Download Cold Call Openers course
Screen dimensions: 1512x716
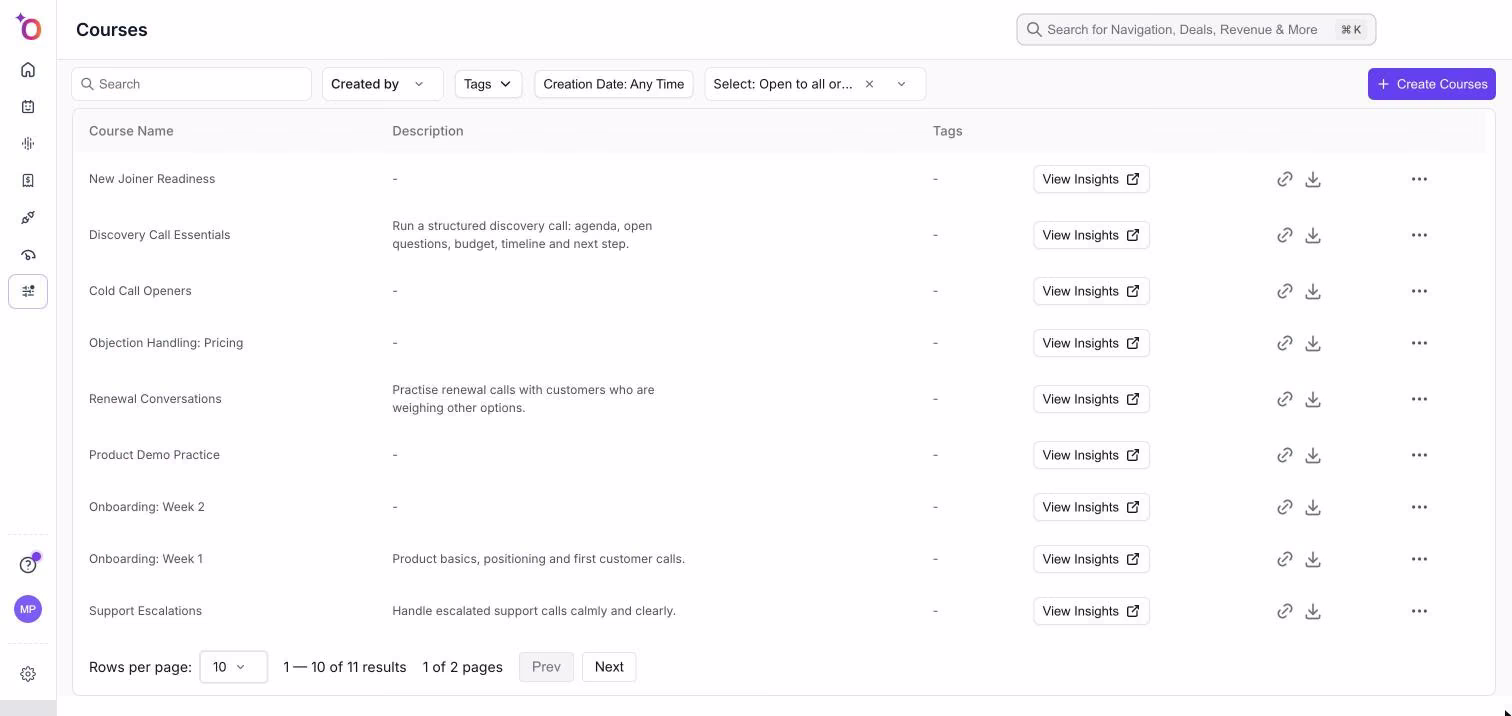pyautogui.click(x=1313, y=291)
